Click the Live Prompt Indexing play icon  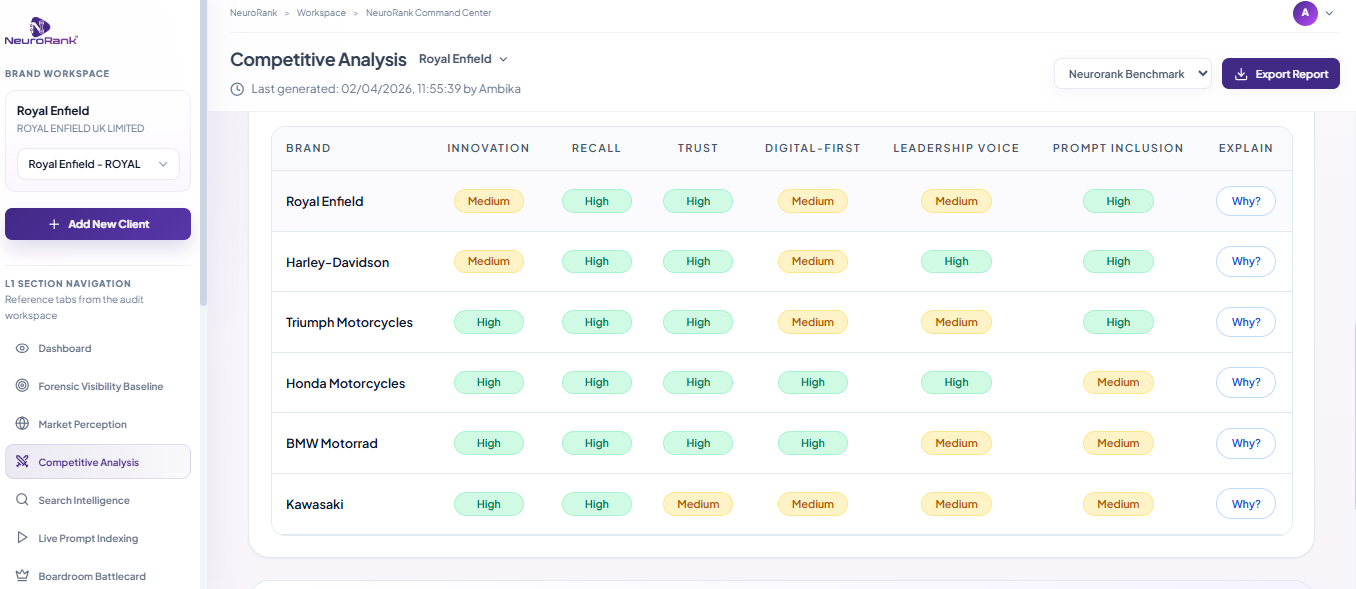[x=22, y=538]
